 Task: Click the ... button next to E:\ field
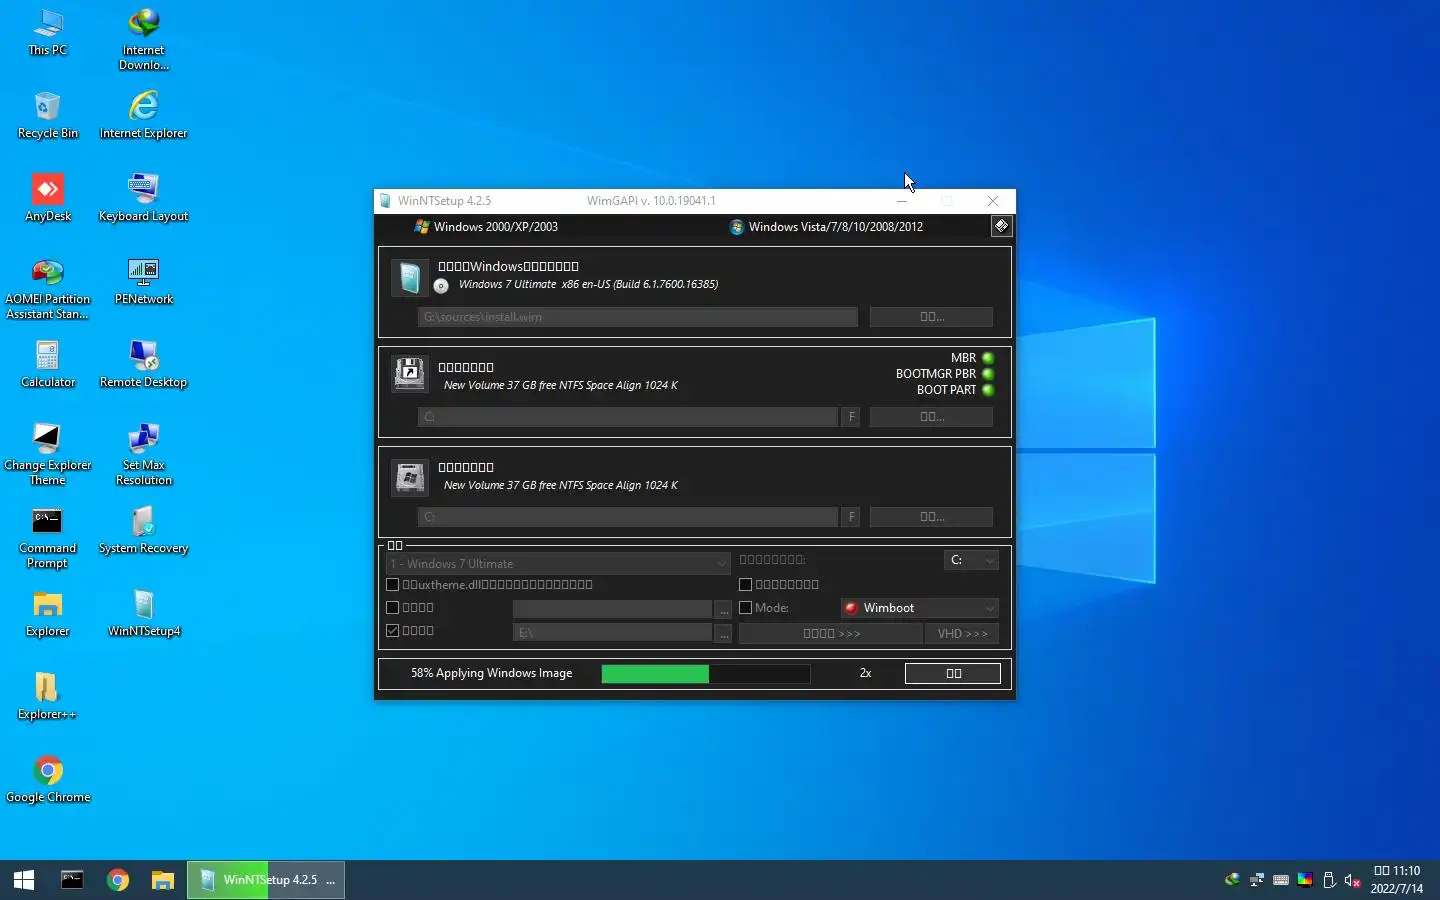(x=724, y=634)
